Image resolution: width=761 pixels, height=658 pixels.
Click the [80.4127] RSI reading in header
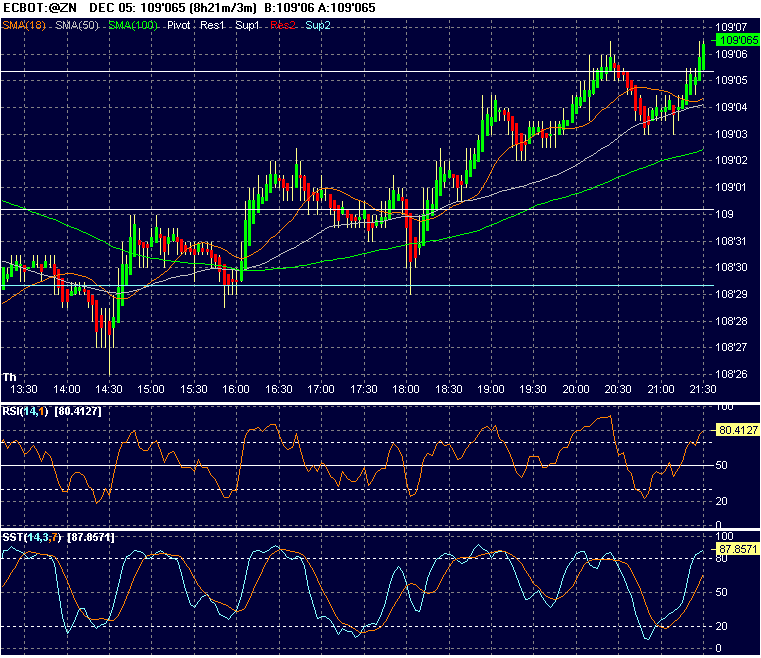click(x=78, y=411)
